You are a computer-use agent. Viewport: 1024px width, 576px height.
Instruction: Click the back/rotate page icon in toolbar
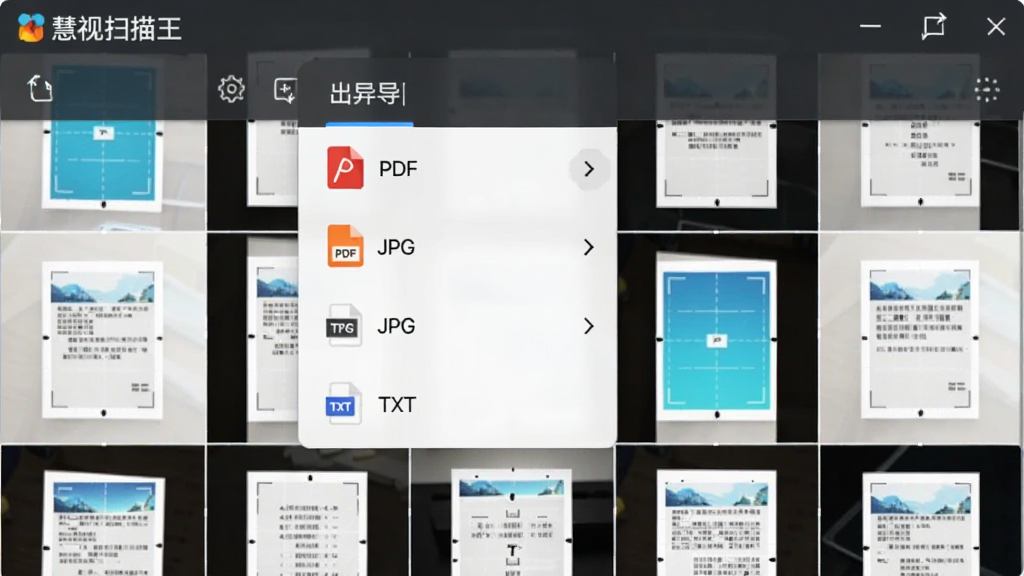coord(39,89)
